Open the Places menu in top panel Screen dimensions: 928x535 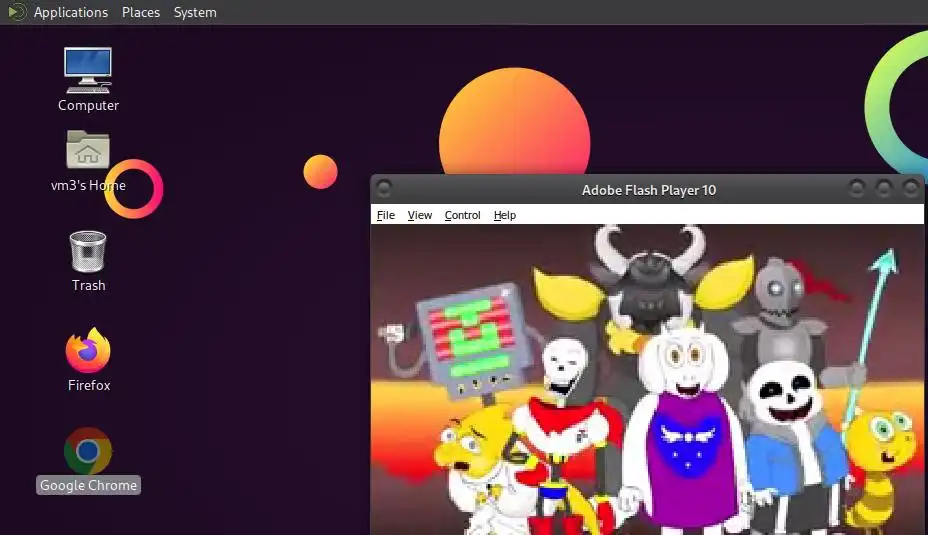pyautogui.click(x=141, y=12)
